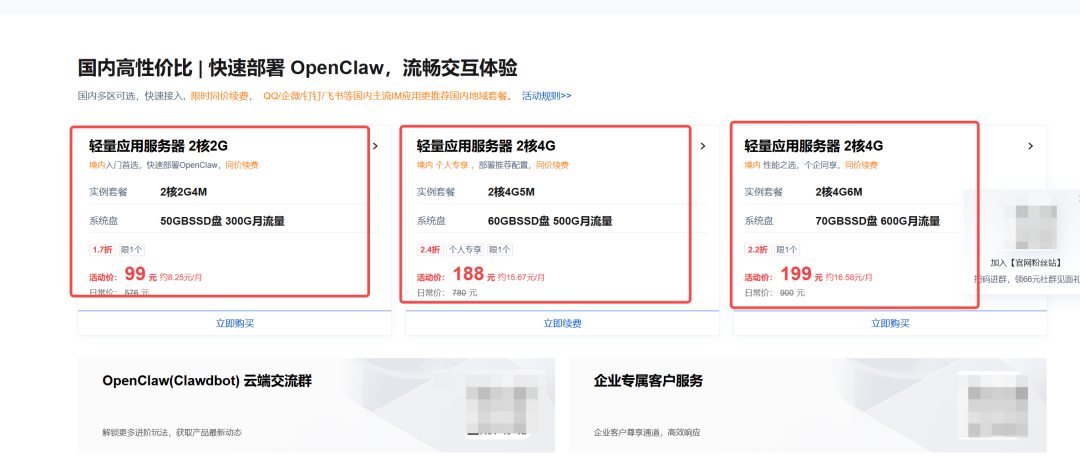The width and height of the screenshot is (1080, 469).
Task: Click the 企业专属客户服务 heading
Action: tap(648, 381)
